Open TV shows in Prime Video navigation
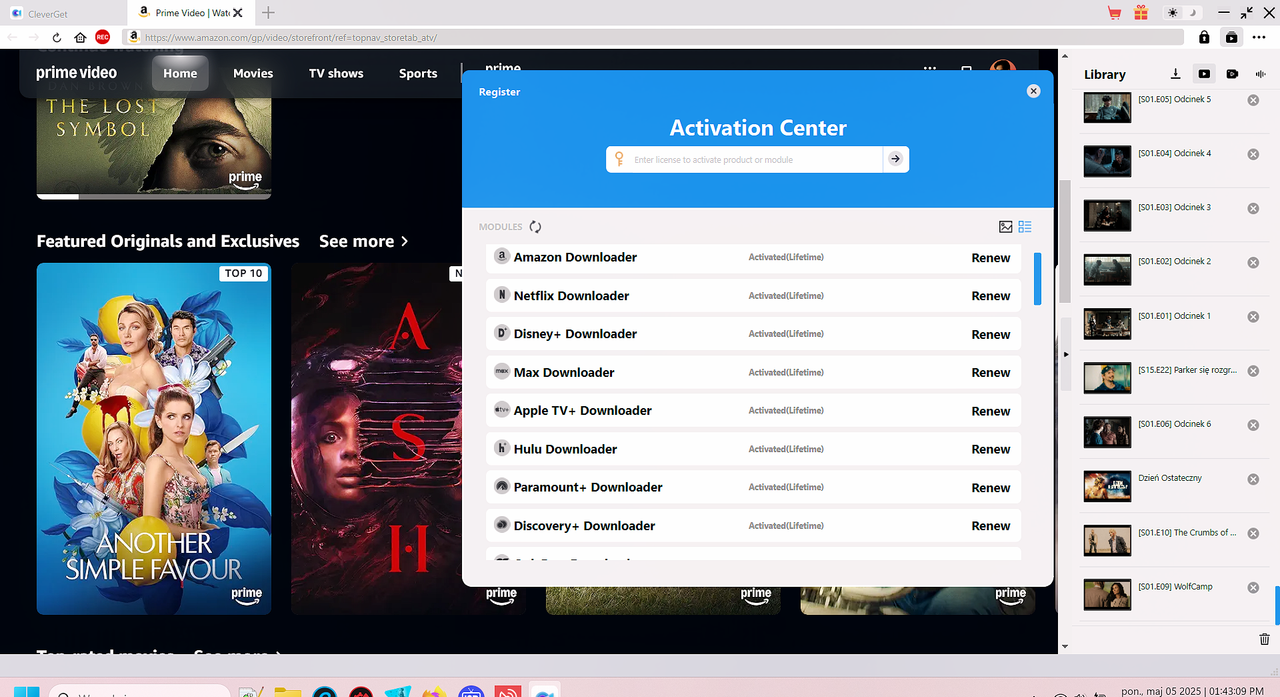The height and width of the screenshot is (697, 1280). (x=336, y=73)
